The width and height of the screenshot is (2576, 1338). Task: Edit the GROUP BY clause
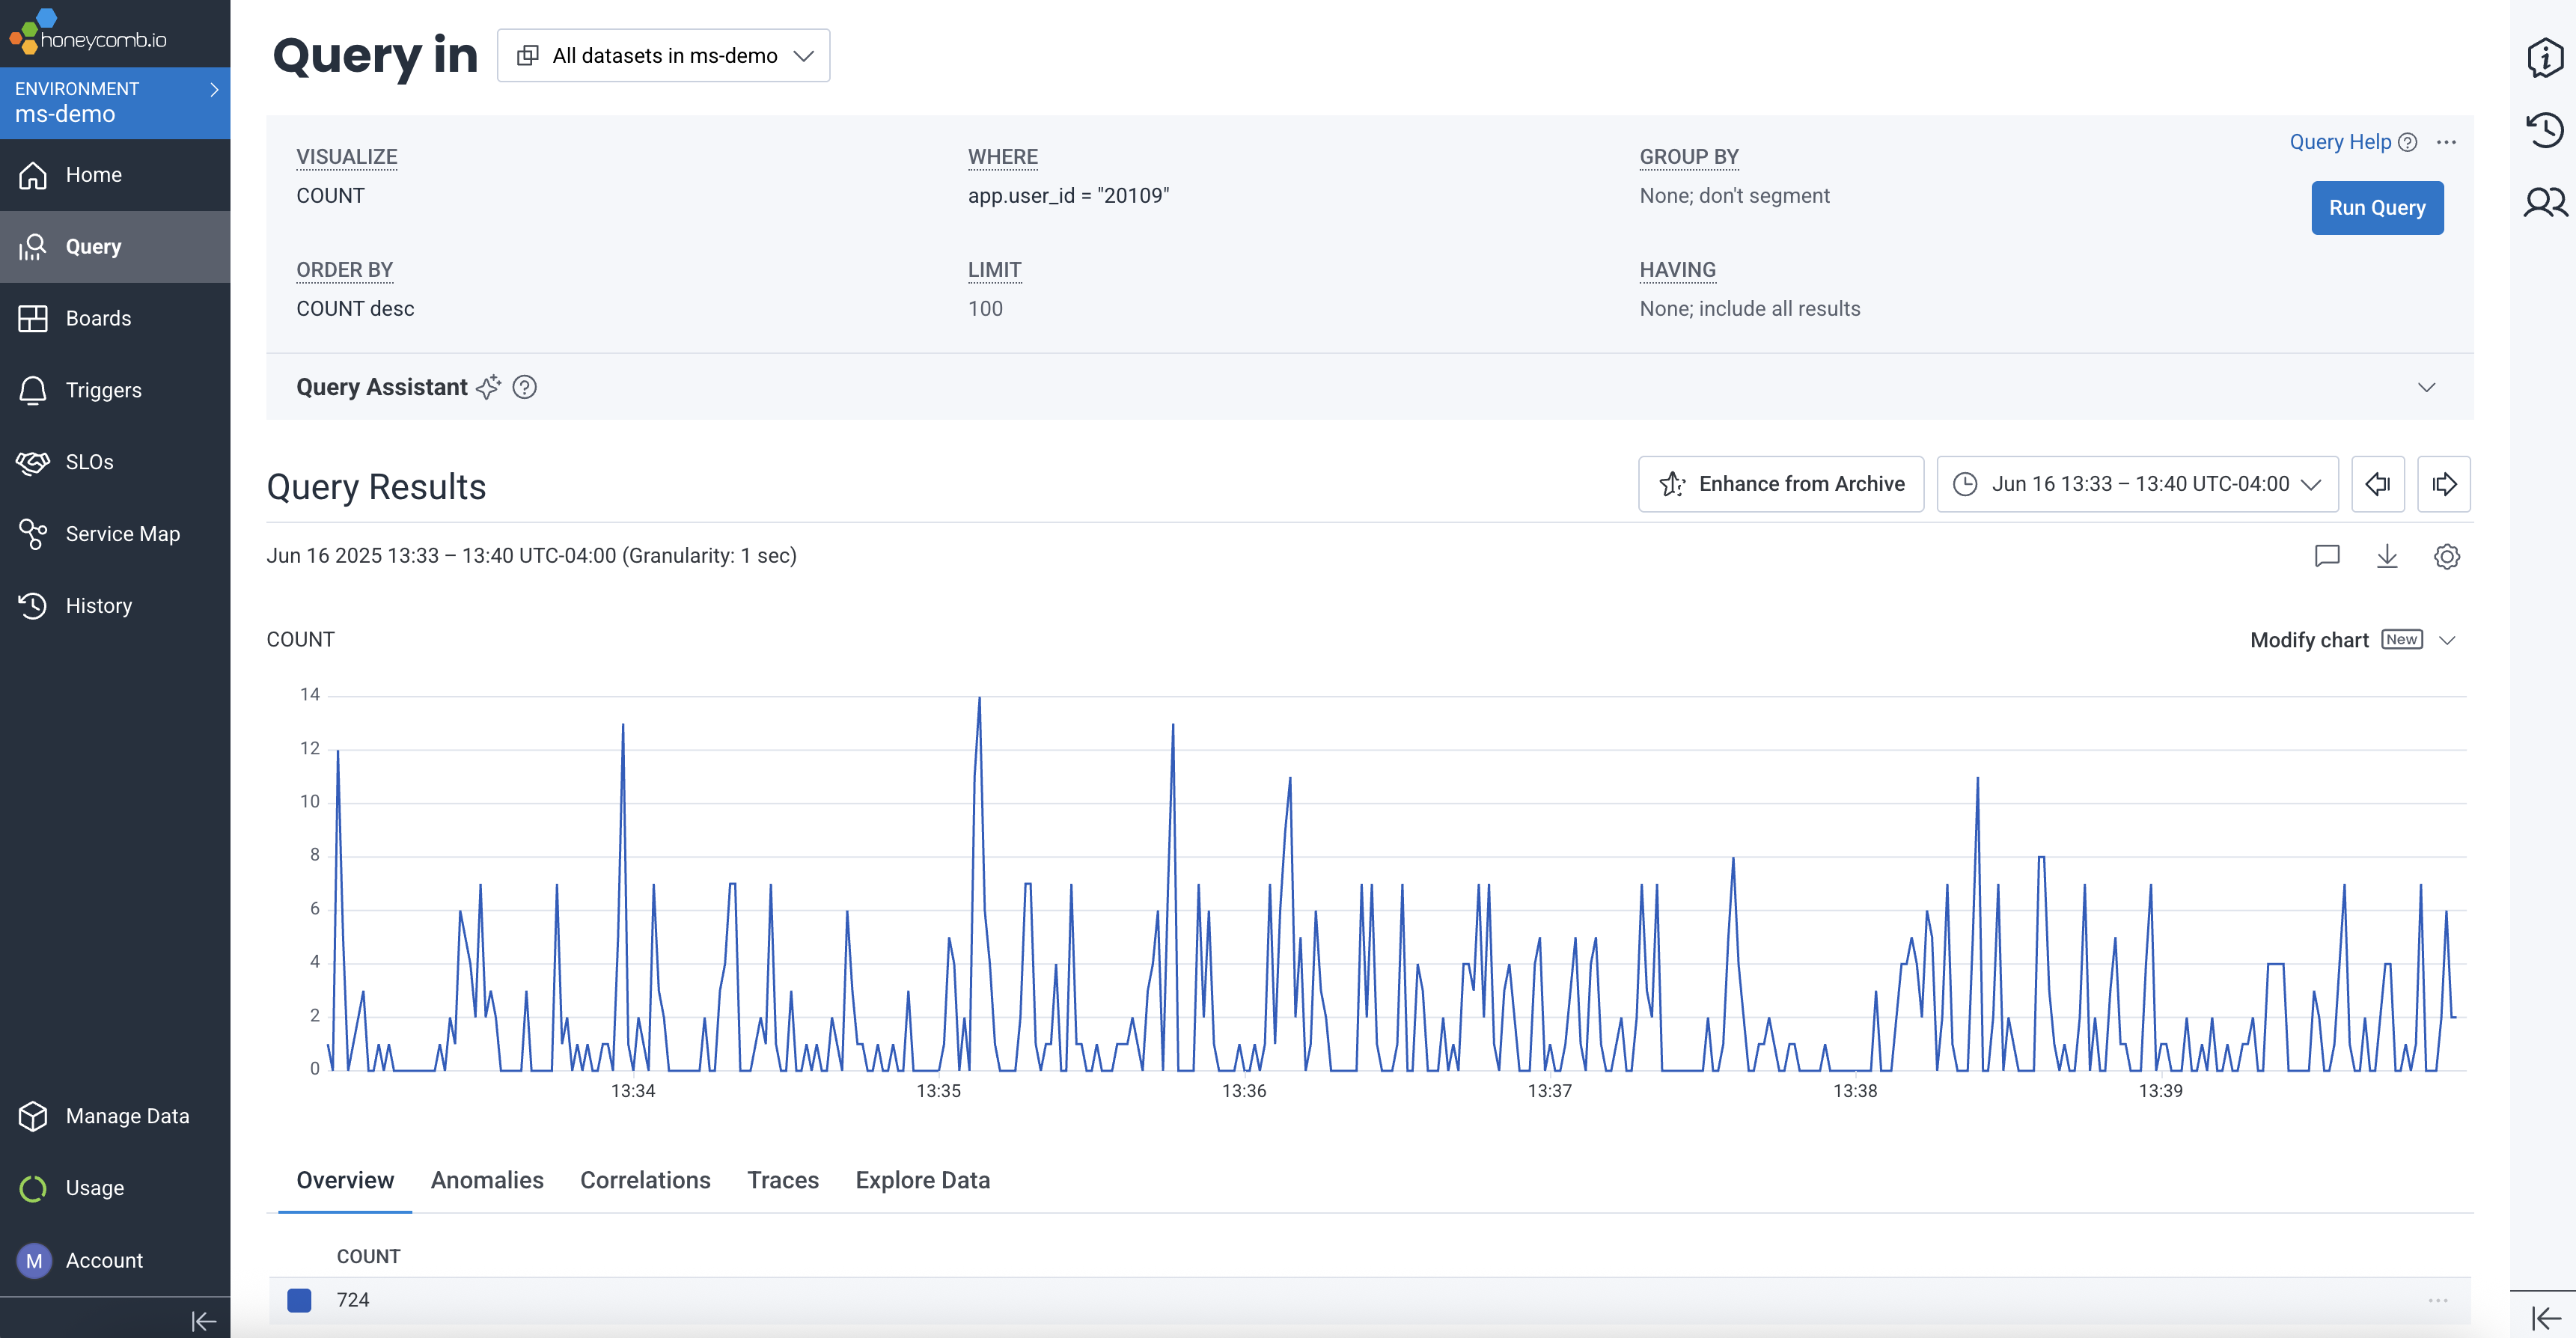[x=1734, y=196]
